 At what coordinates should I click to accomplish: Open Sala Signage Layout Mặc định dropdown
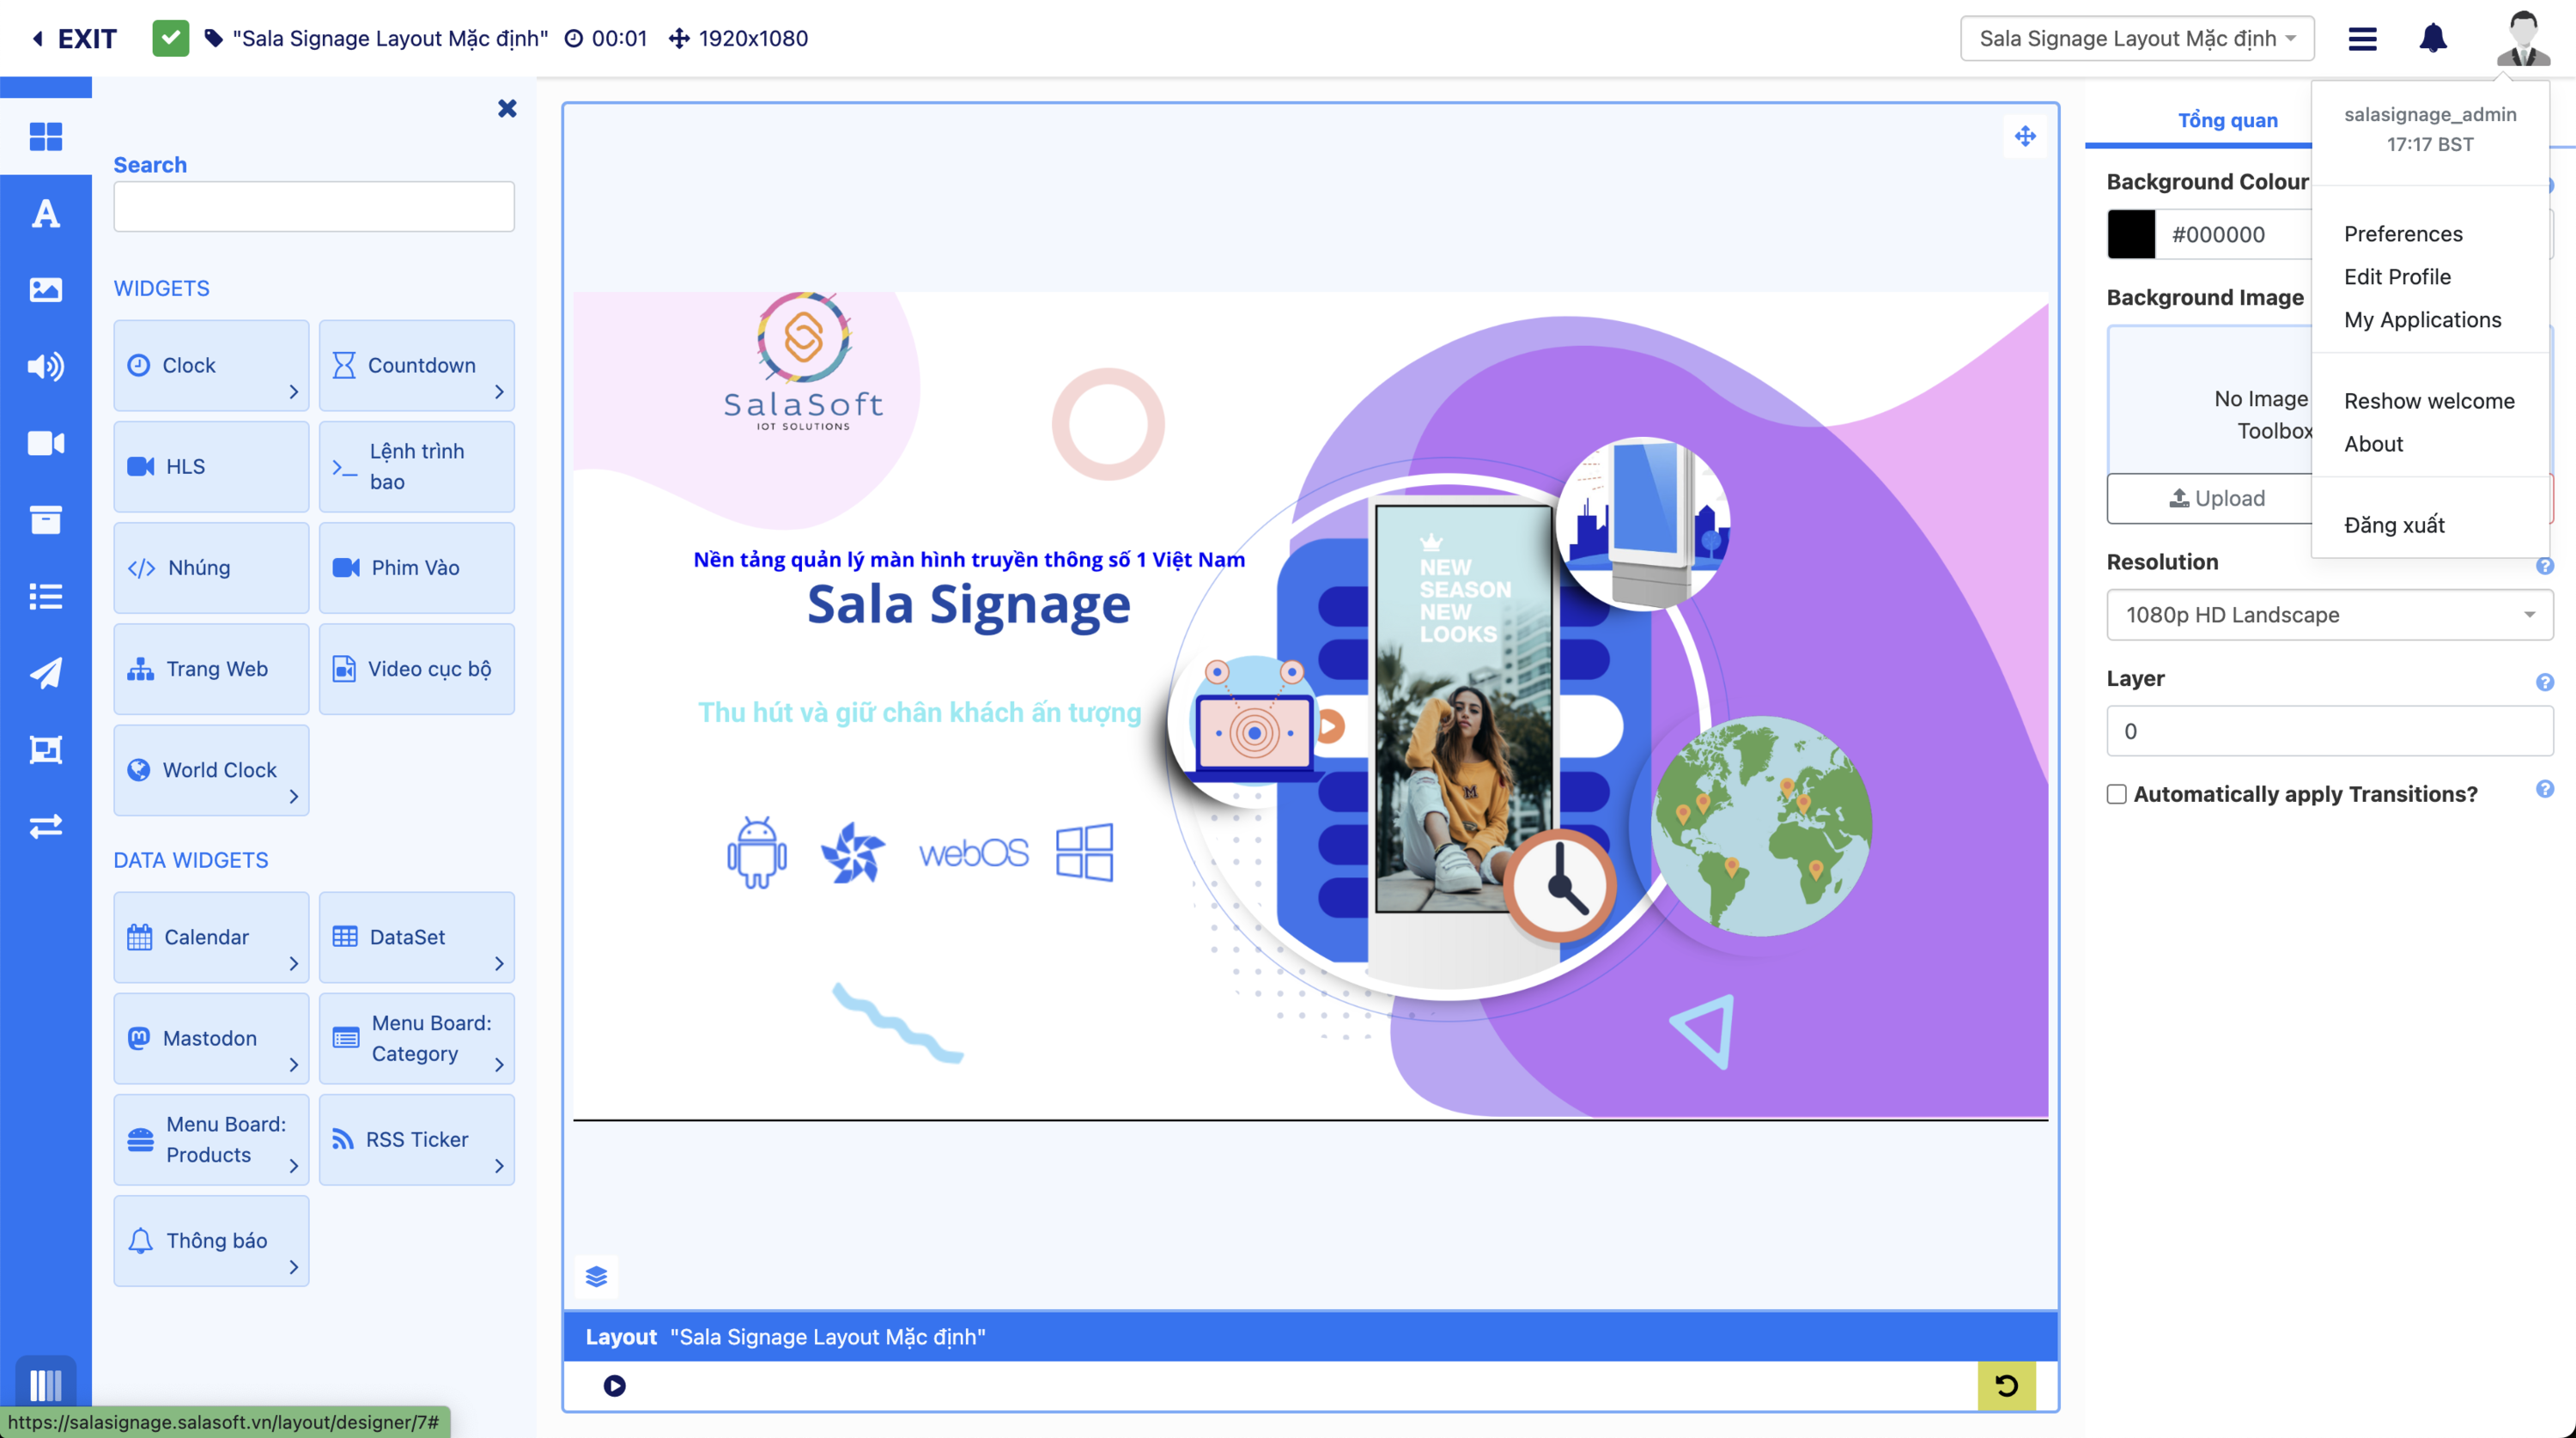click(2136, 38)
